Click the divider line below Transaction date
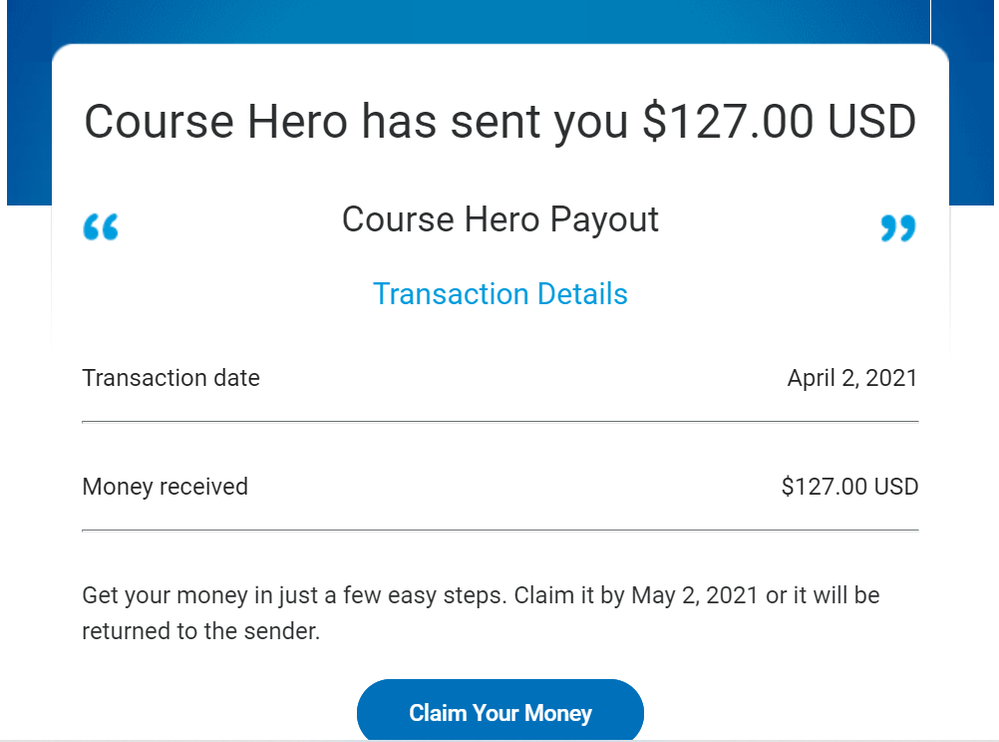The height and width of the screenshot is (742, 999). (500, 422)
